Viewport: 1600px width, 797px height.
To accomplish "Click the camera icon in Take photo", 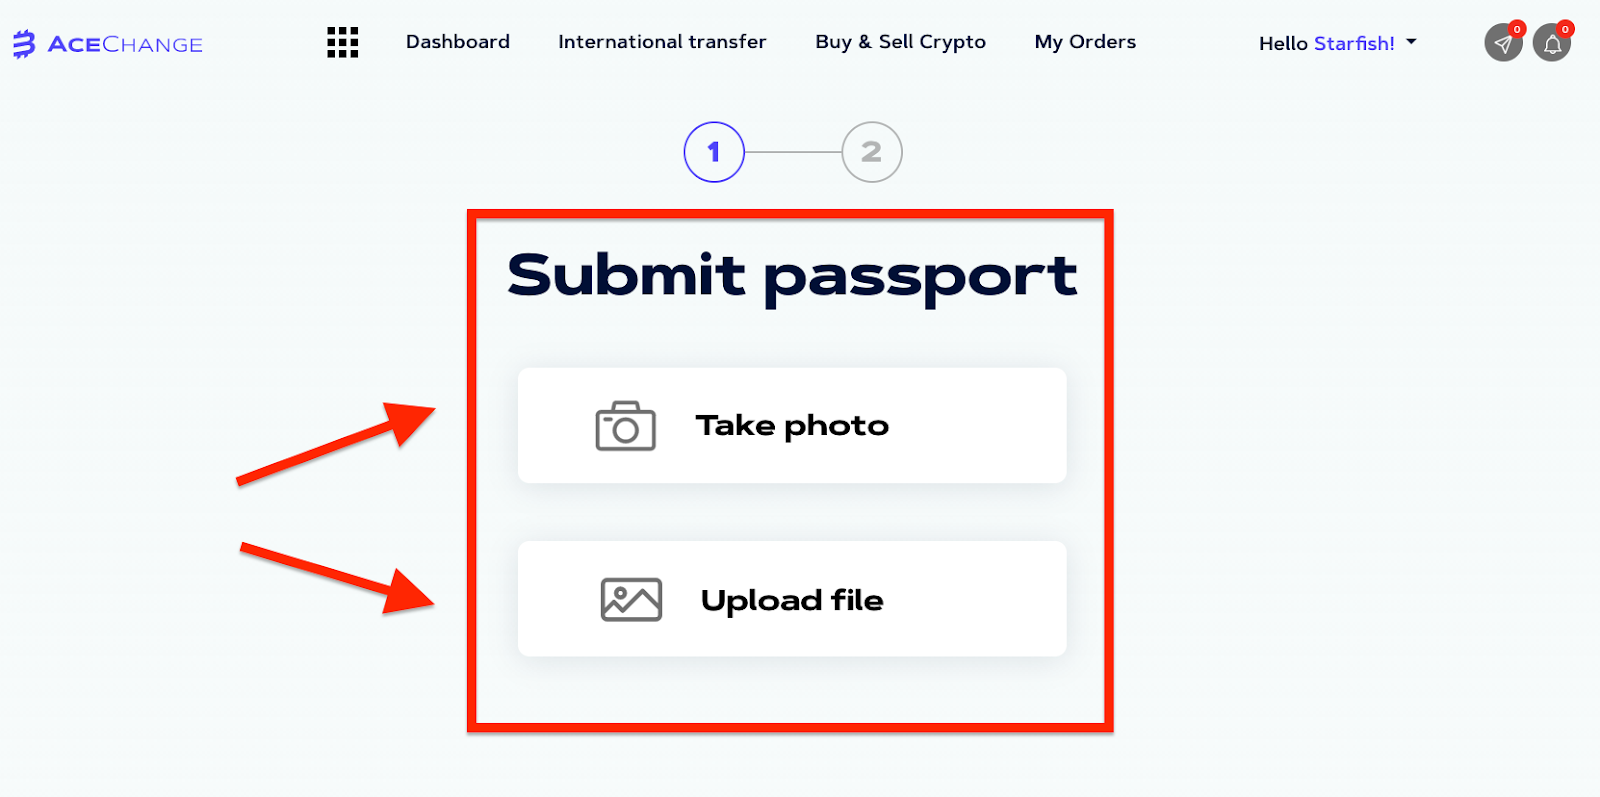I will (626, 426).
